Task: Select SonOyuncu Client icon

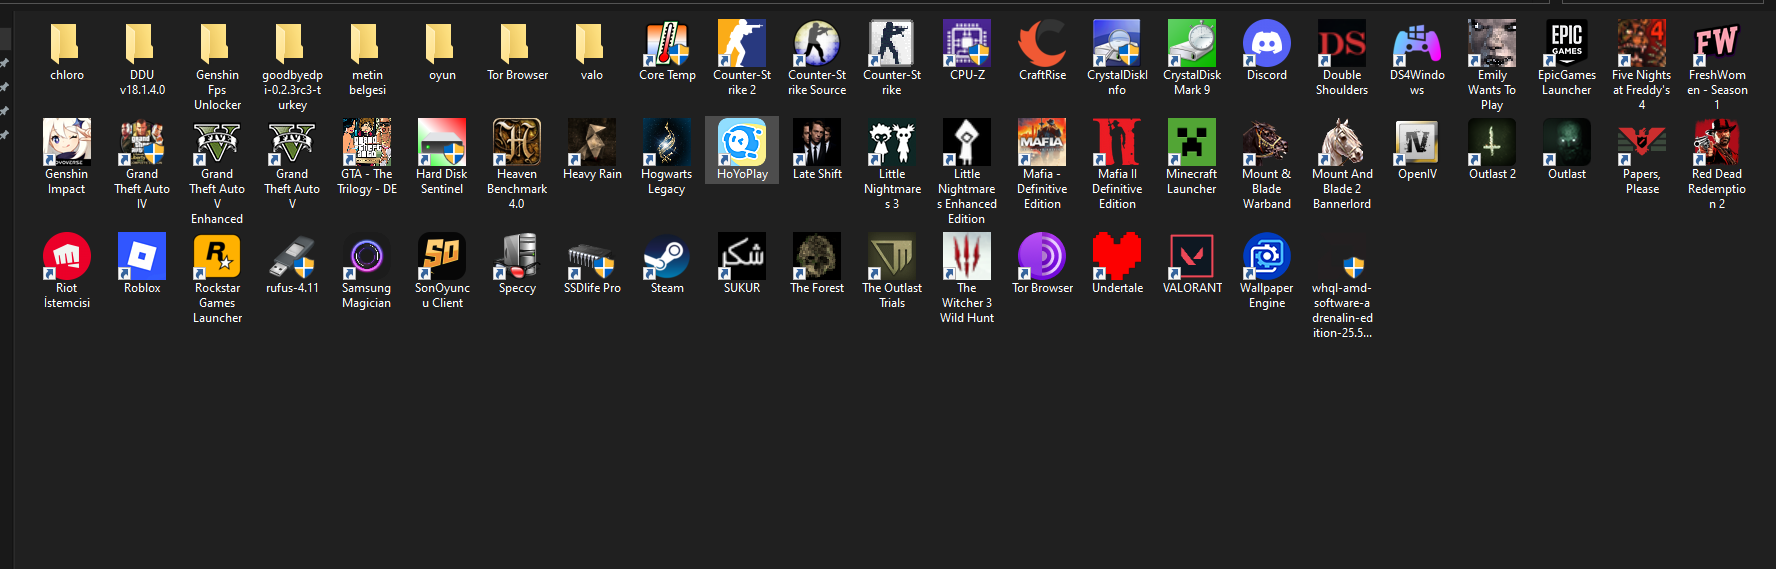Action: click(x=442, y=256)
